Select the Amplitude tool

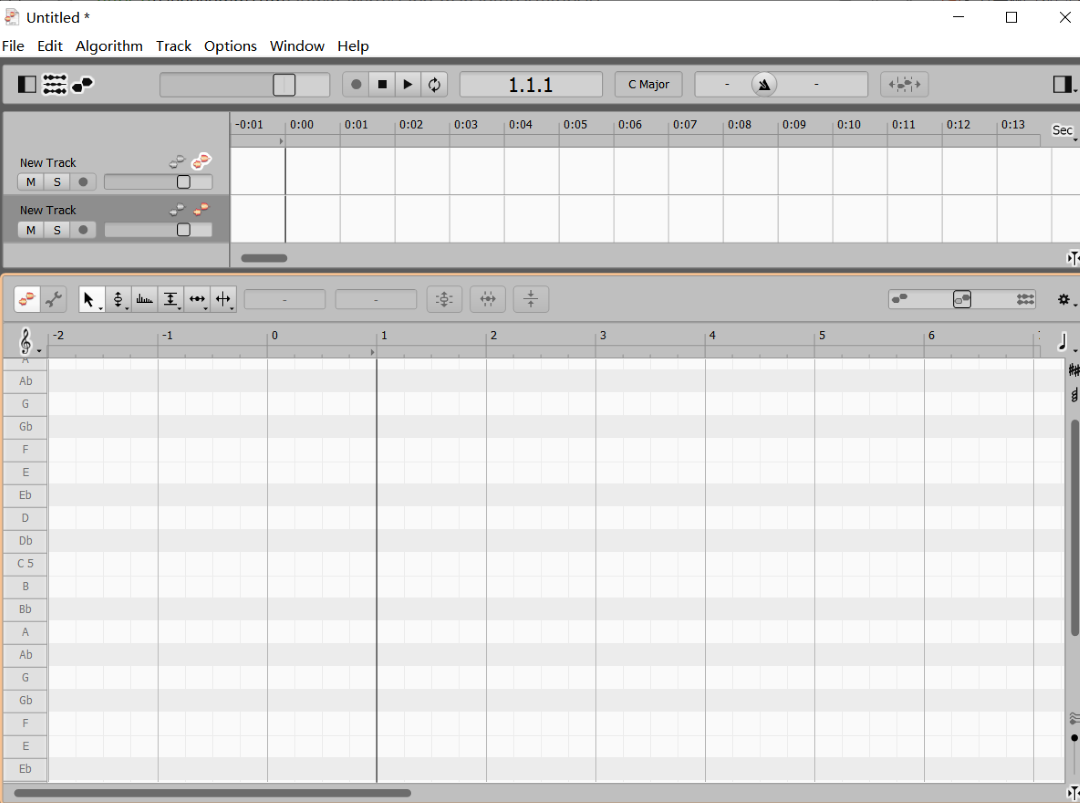point(170,299)
